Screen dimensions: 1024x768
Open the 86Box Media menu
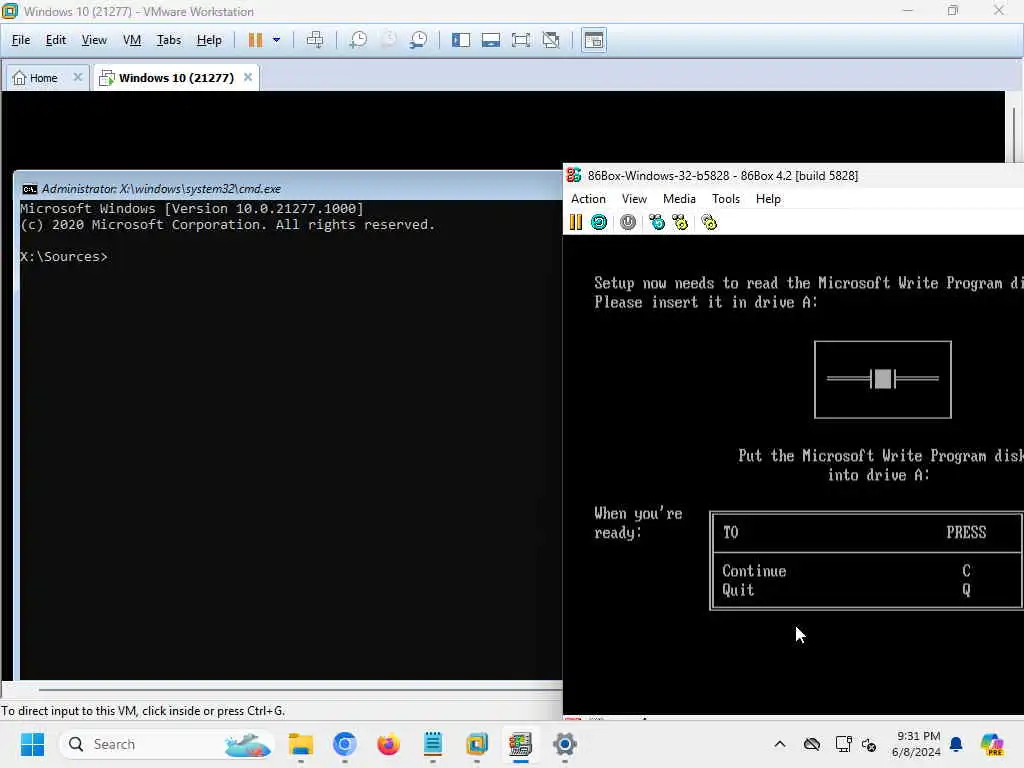pyautogui.click(x=679, y=199)
